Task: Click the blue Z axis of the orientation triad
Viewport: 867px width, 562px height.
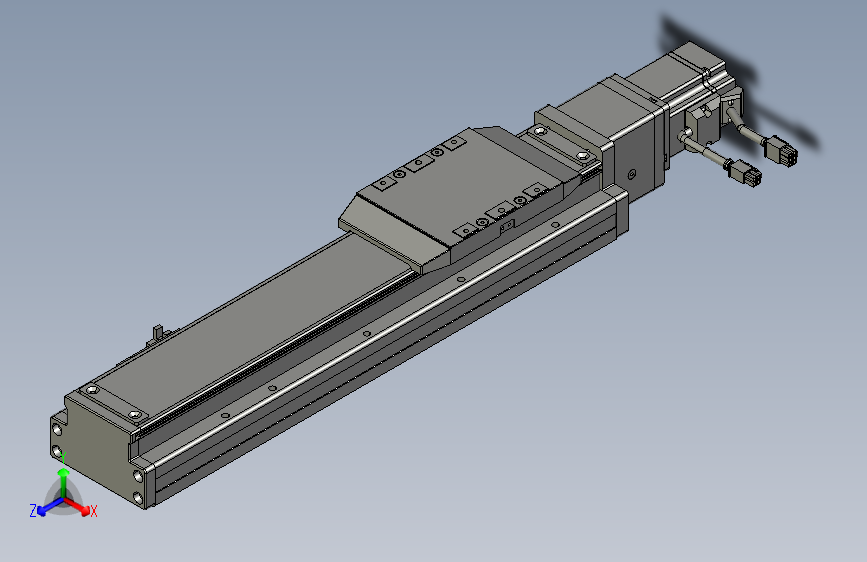Action: 50,507
